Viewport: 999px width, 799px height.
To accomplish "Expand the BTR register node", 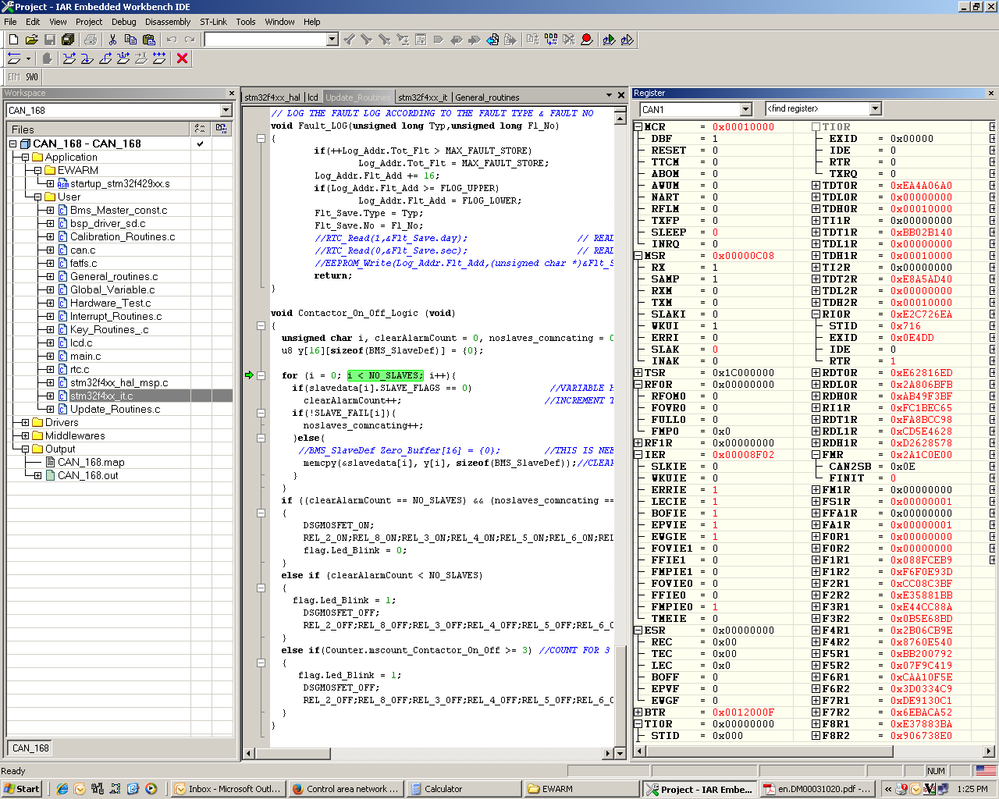I will [x=638, y=712].
